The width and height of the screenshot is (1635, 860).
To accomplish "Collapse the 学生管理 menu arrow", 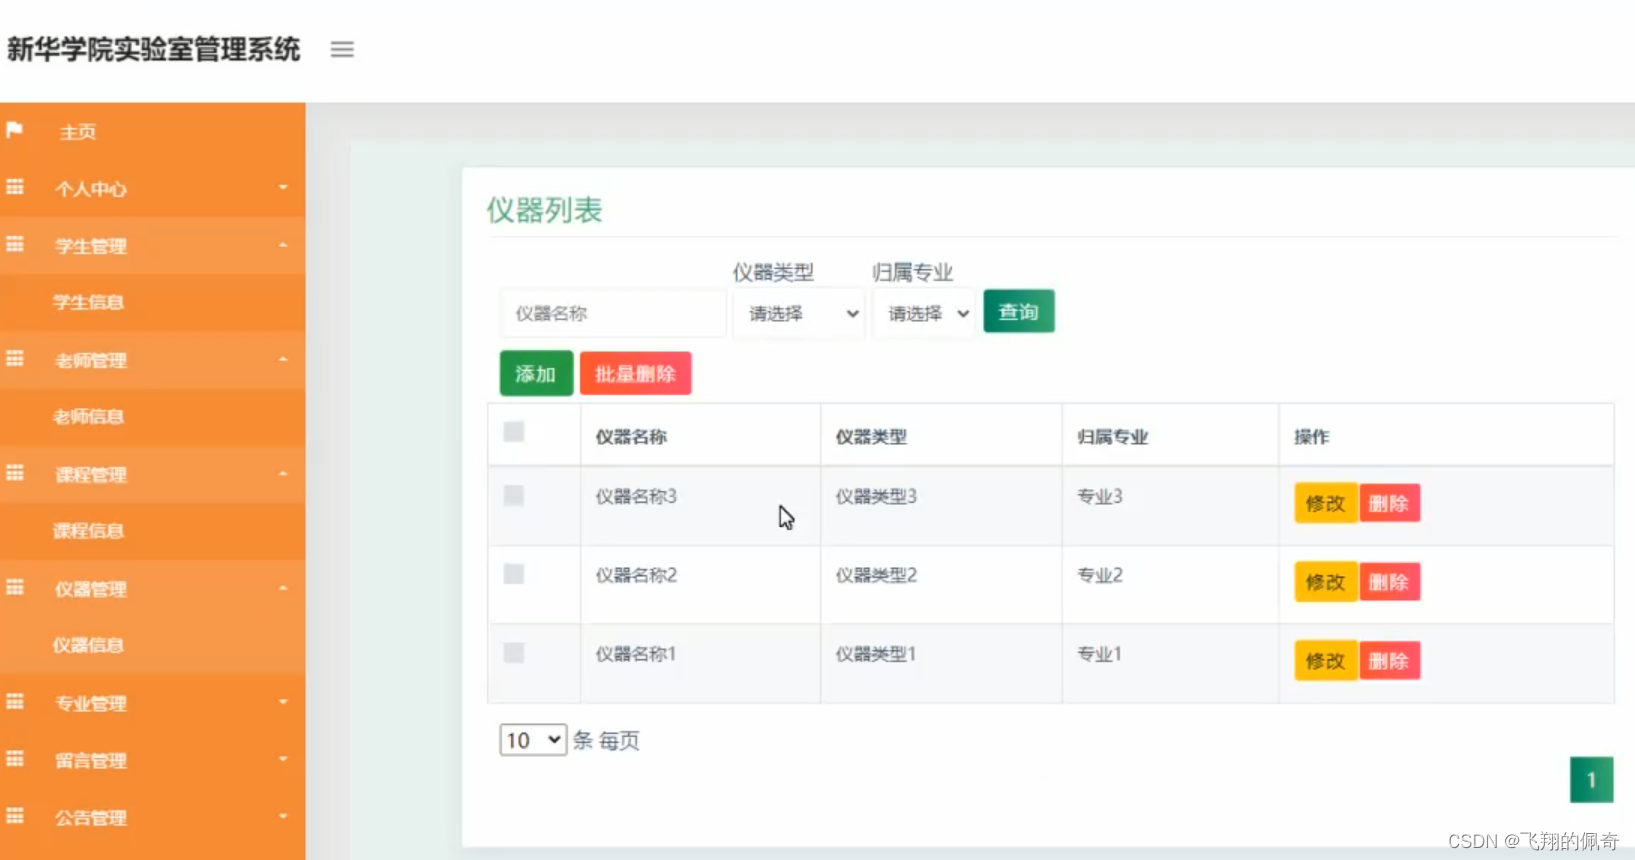I will [x=283, y=245].
